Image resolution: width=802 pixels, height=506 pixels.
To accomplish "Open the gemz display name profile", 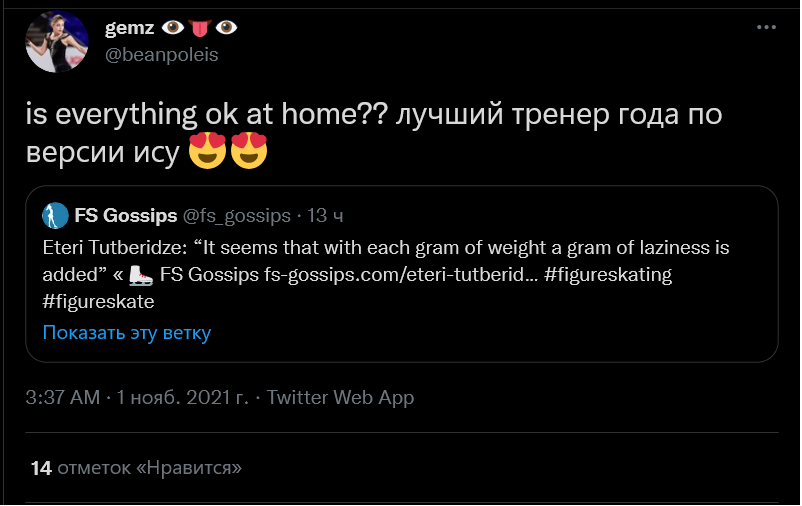I will pyautogui.click(x=127, y=28).
